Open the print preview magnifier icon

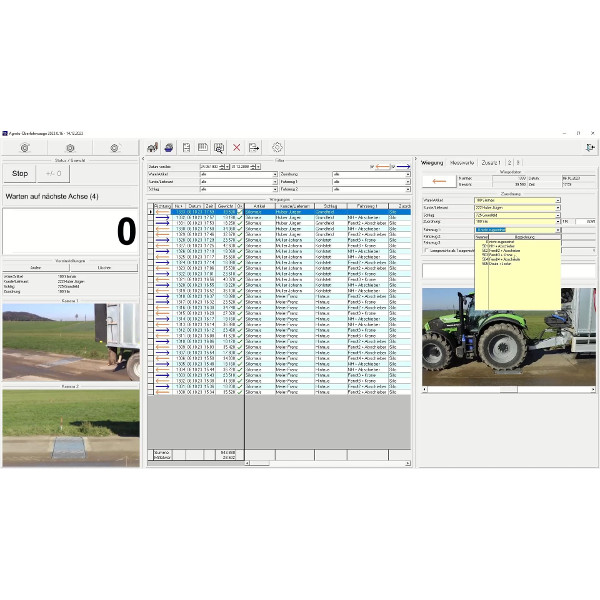pos(219,147)
